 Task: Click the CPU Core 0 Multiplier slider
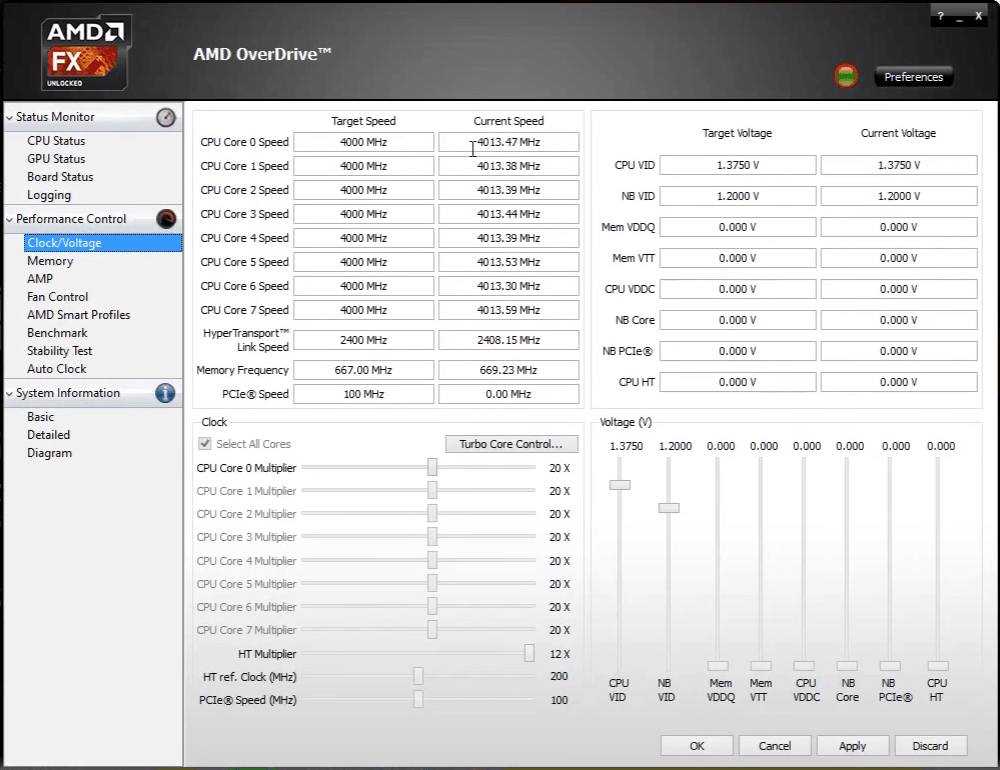[x=432, y=468]
